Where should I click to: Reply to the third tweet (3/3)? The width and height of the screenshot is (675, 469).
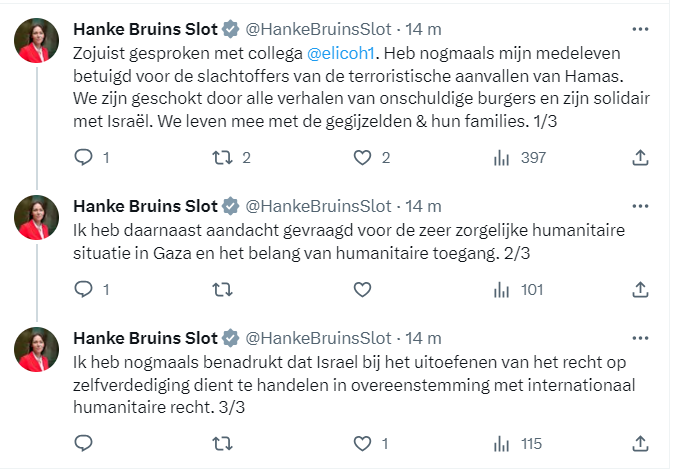[x=84, y=443]
